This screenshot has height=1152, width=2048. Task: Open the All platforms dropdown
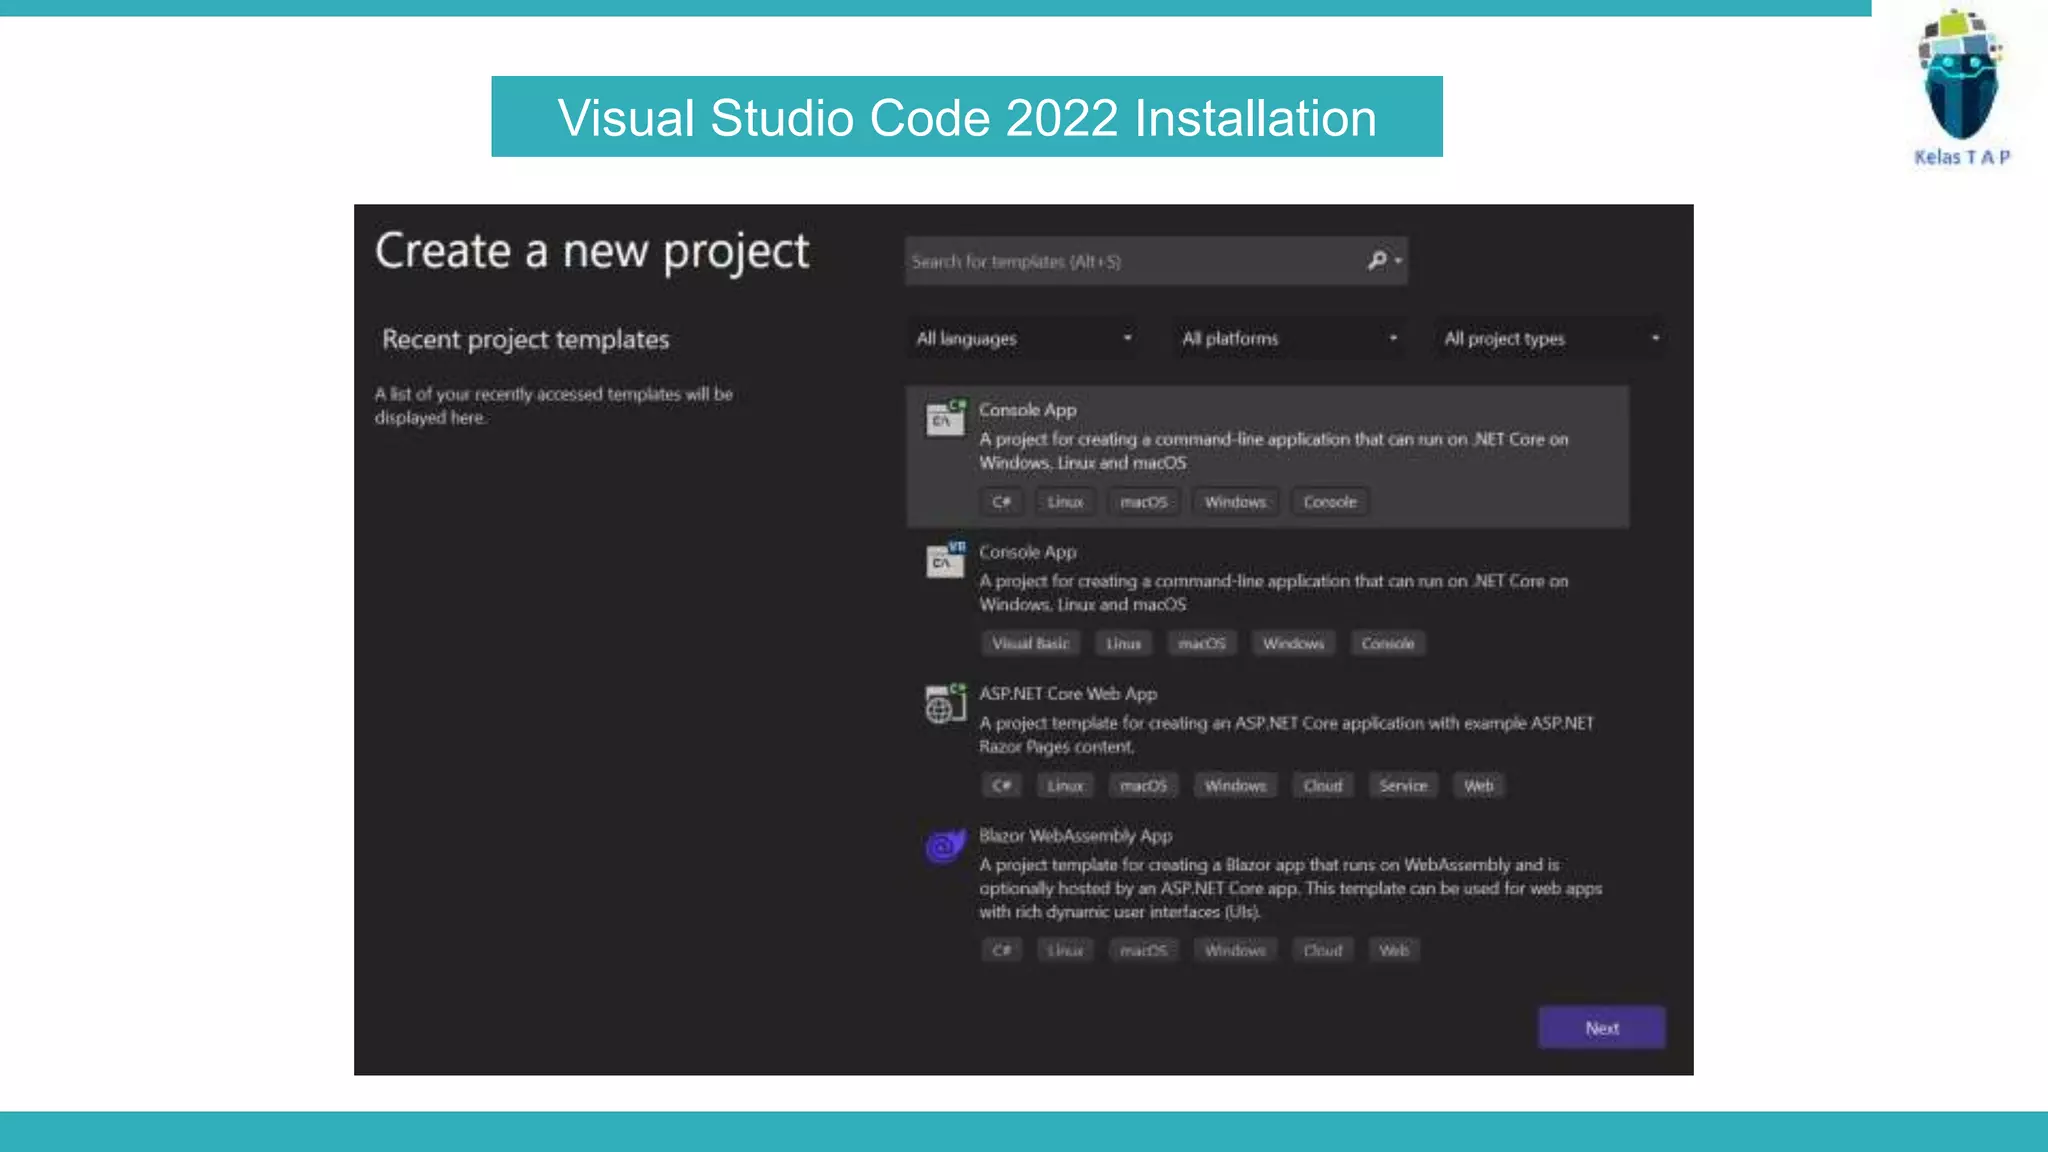(x=1288, y=339)
